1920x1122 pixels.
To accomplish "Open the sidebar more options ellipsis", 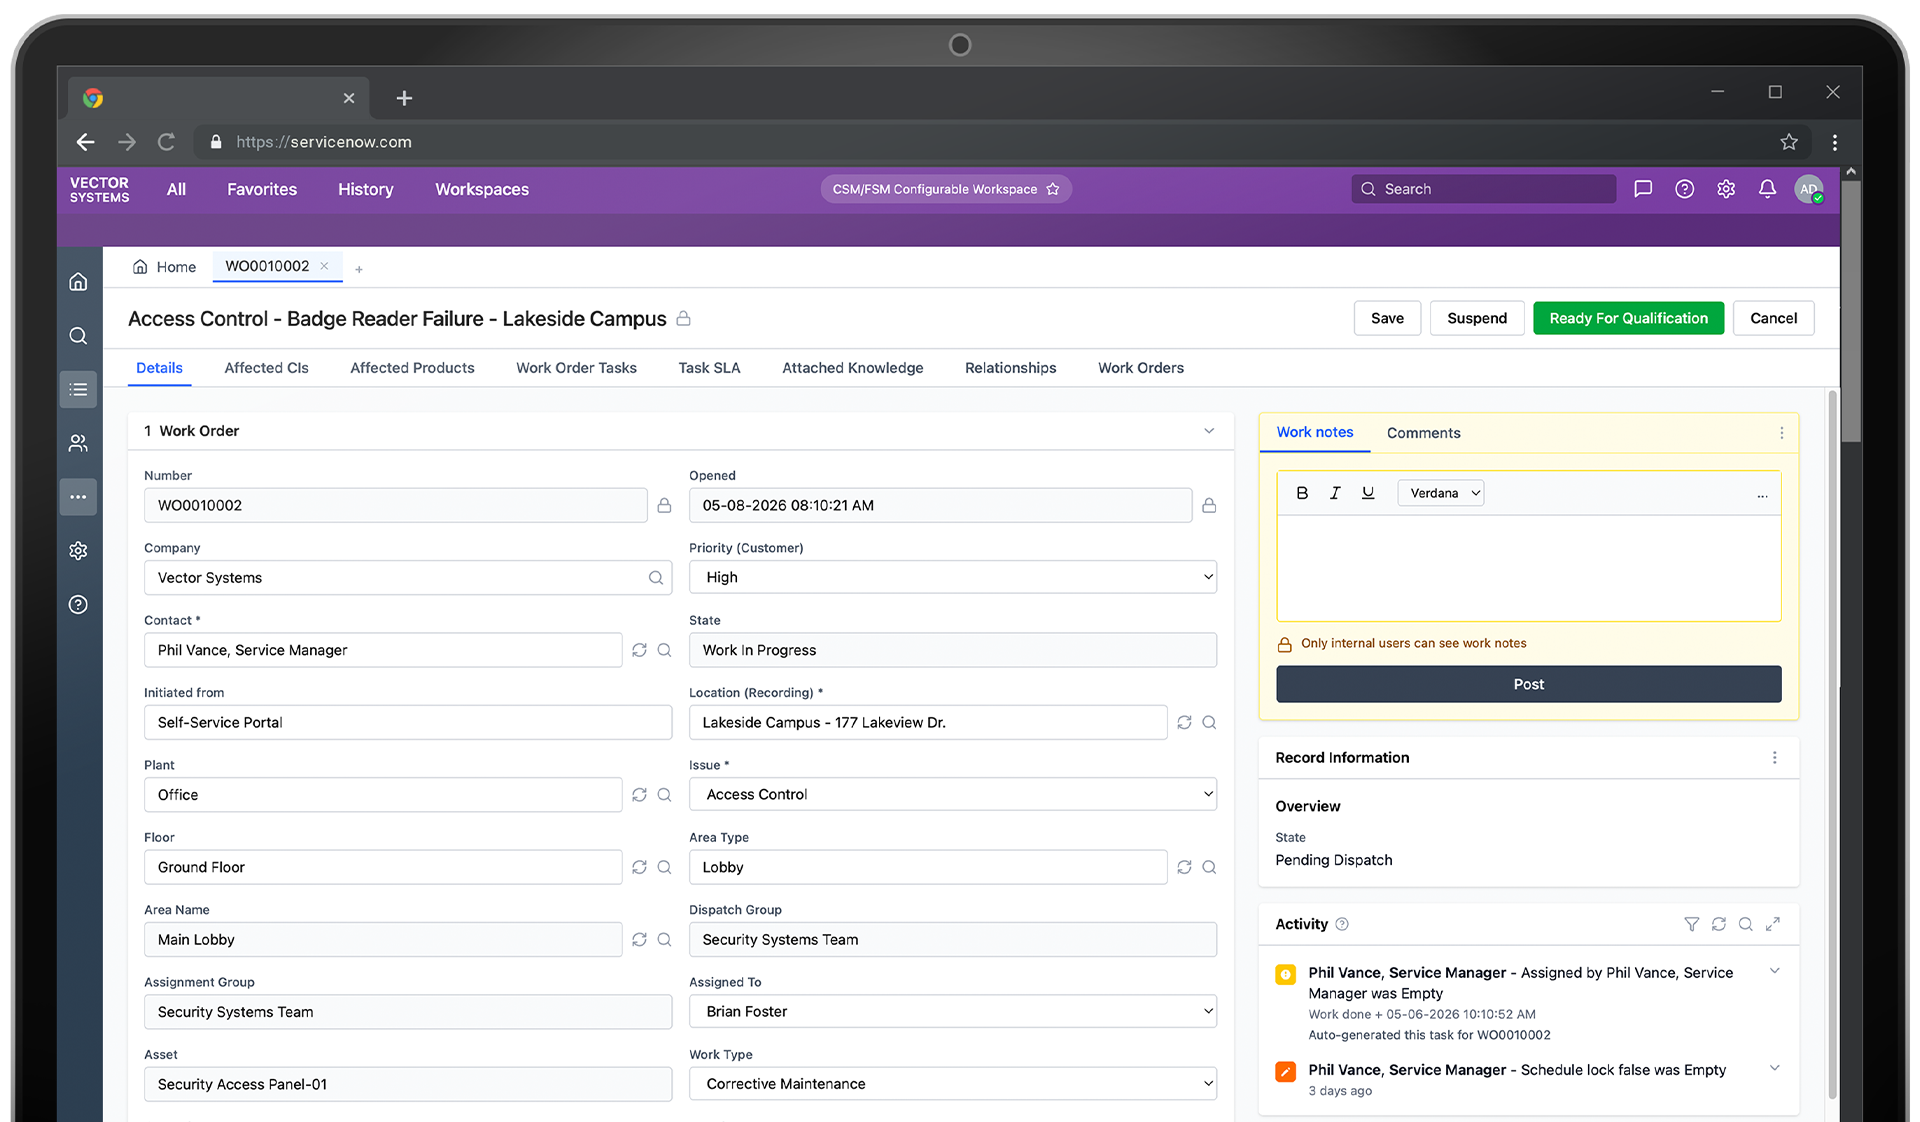I will pos(78,497).
